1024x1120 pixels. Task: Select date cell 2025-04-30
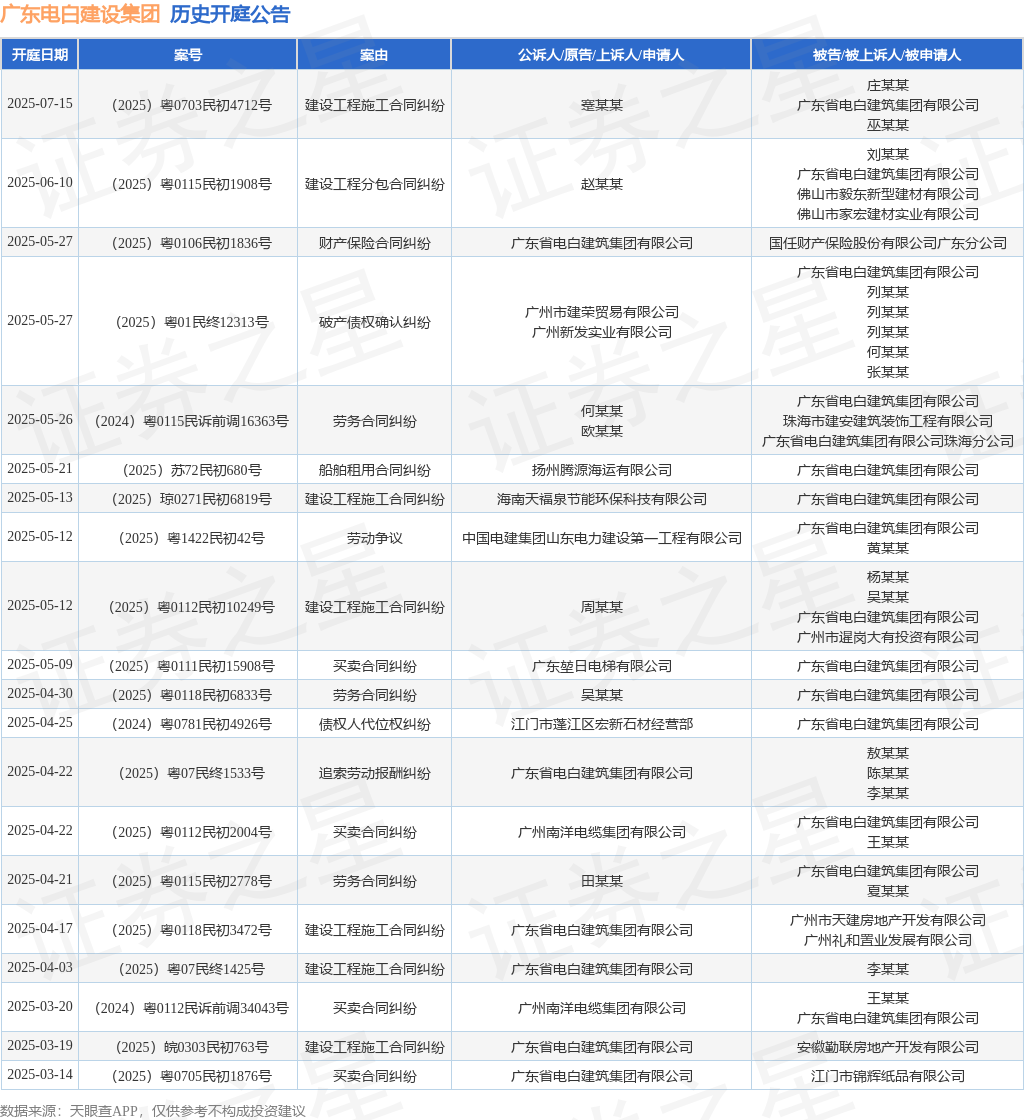(x=40, y=694)
